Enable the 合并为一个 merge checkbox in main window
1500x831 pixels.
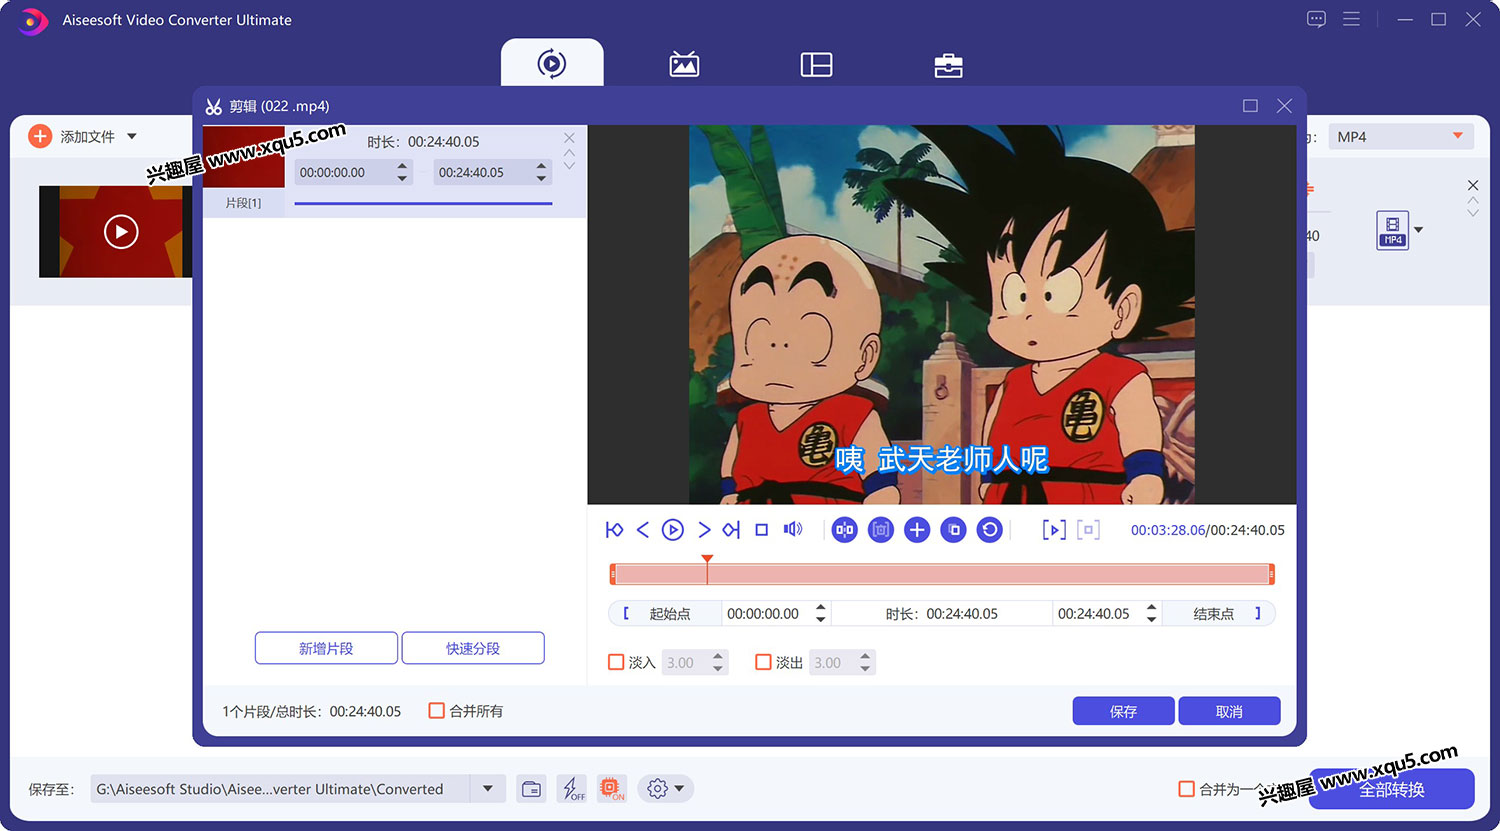click(x=1186, y=789)
